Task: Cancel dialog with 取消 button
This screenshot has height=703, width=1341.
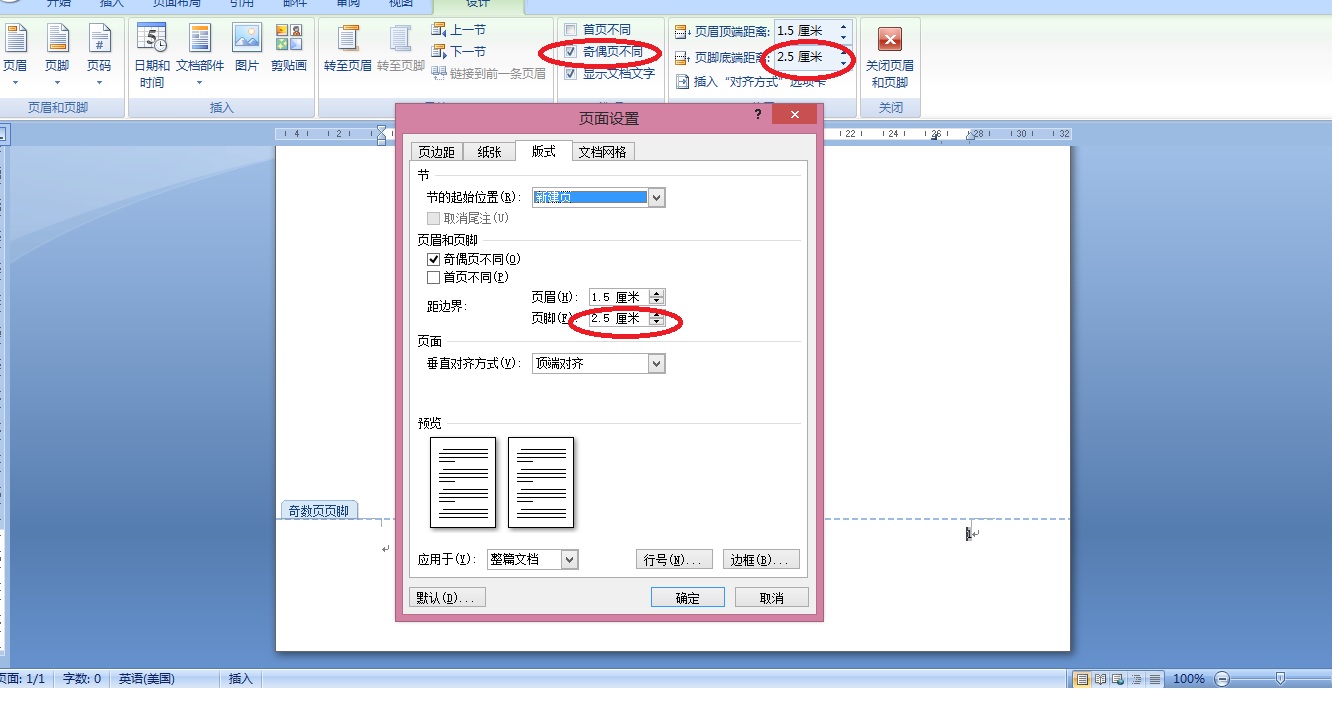Action: pos(771,598)
